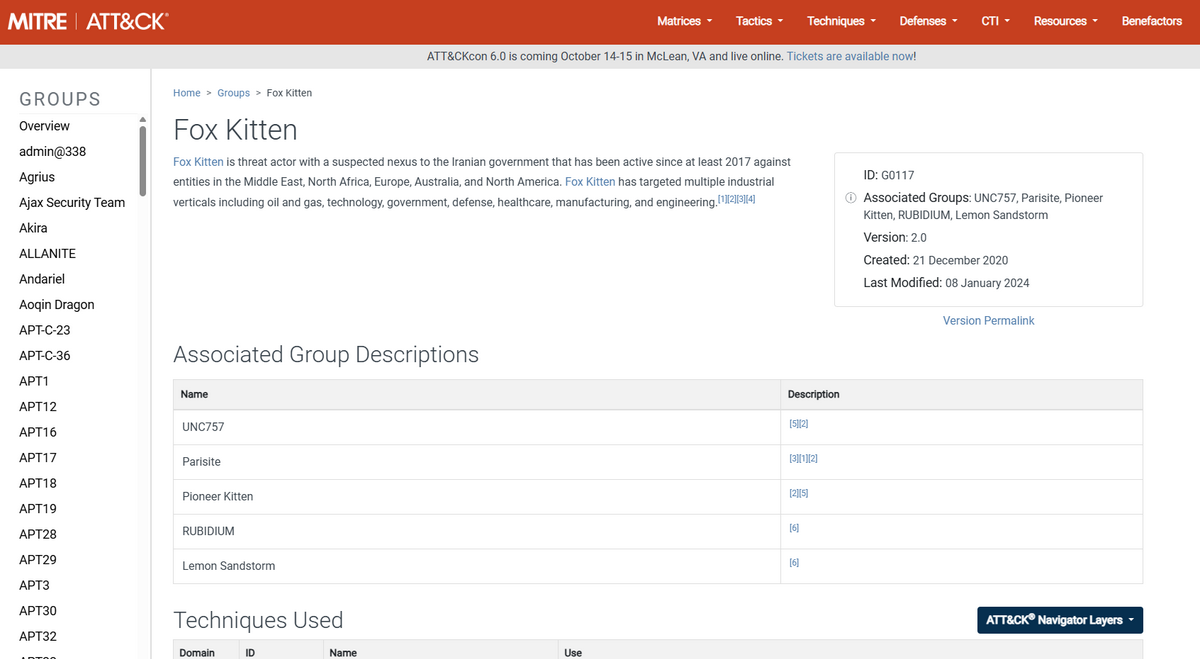The image size is (1200, 659).
Task: Select APT19 in the sidebar
Action: (x=38, y=509)
